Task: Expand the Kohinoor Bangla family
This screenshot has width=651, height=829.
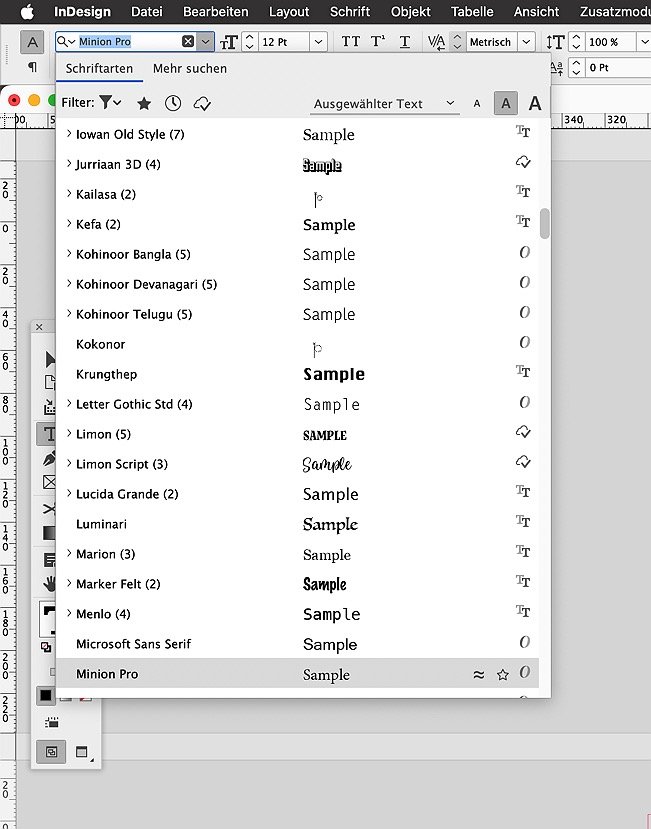Action: coord(69,254)
